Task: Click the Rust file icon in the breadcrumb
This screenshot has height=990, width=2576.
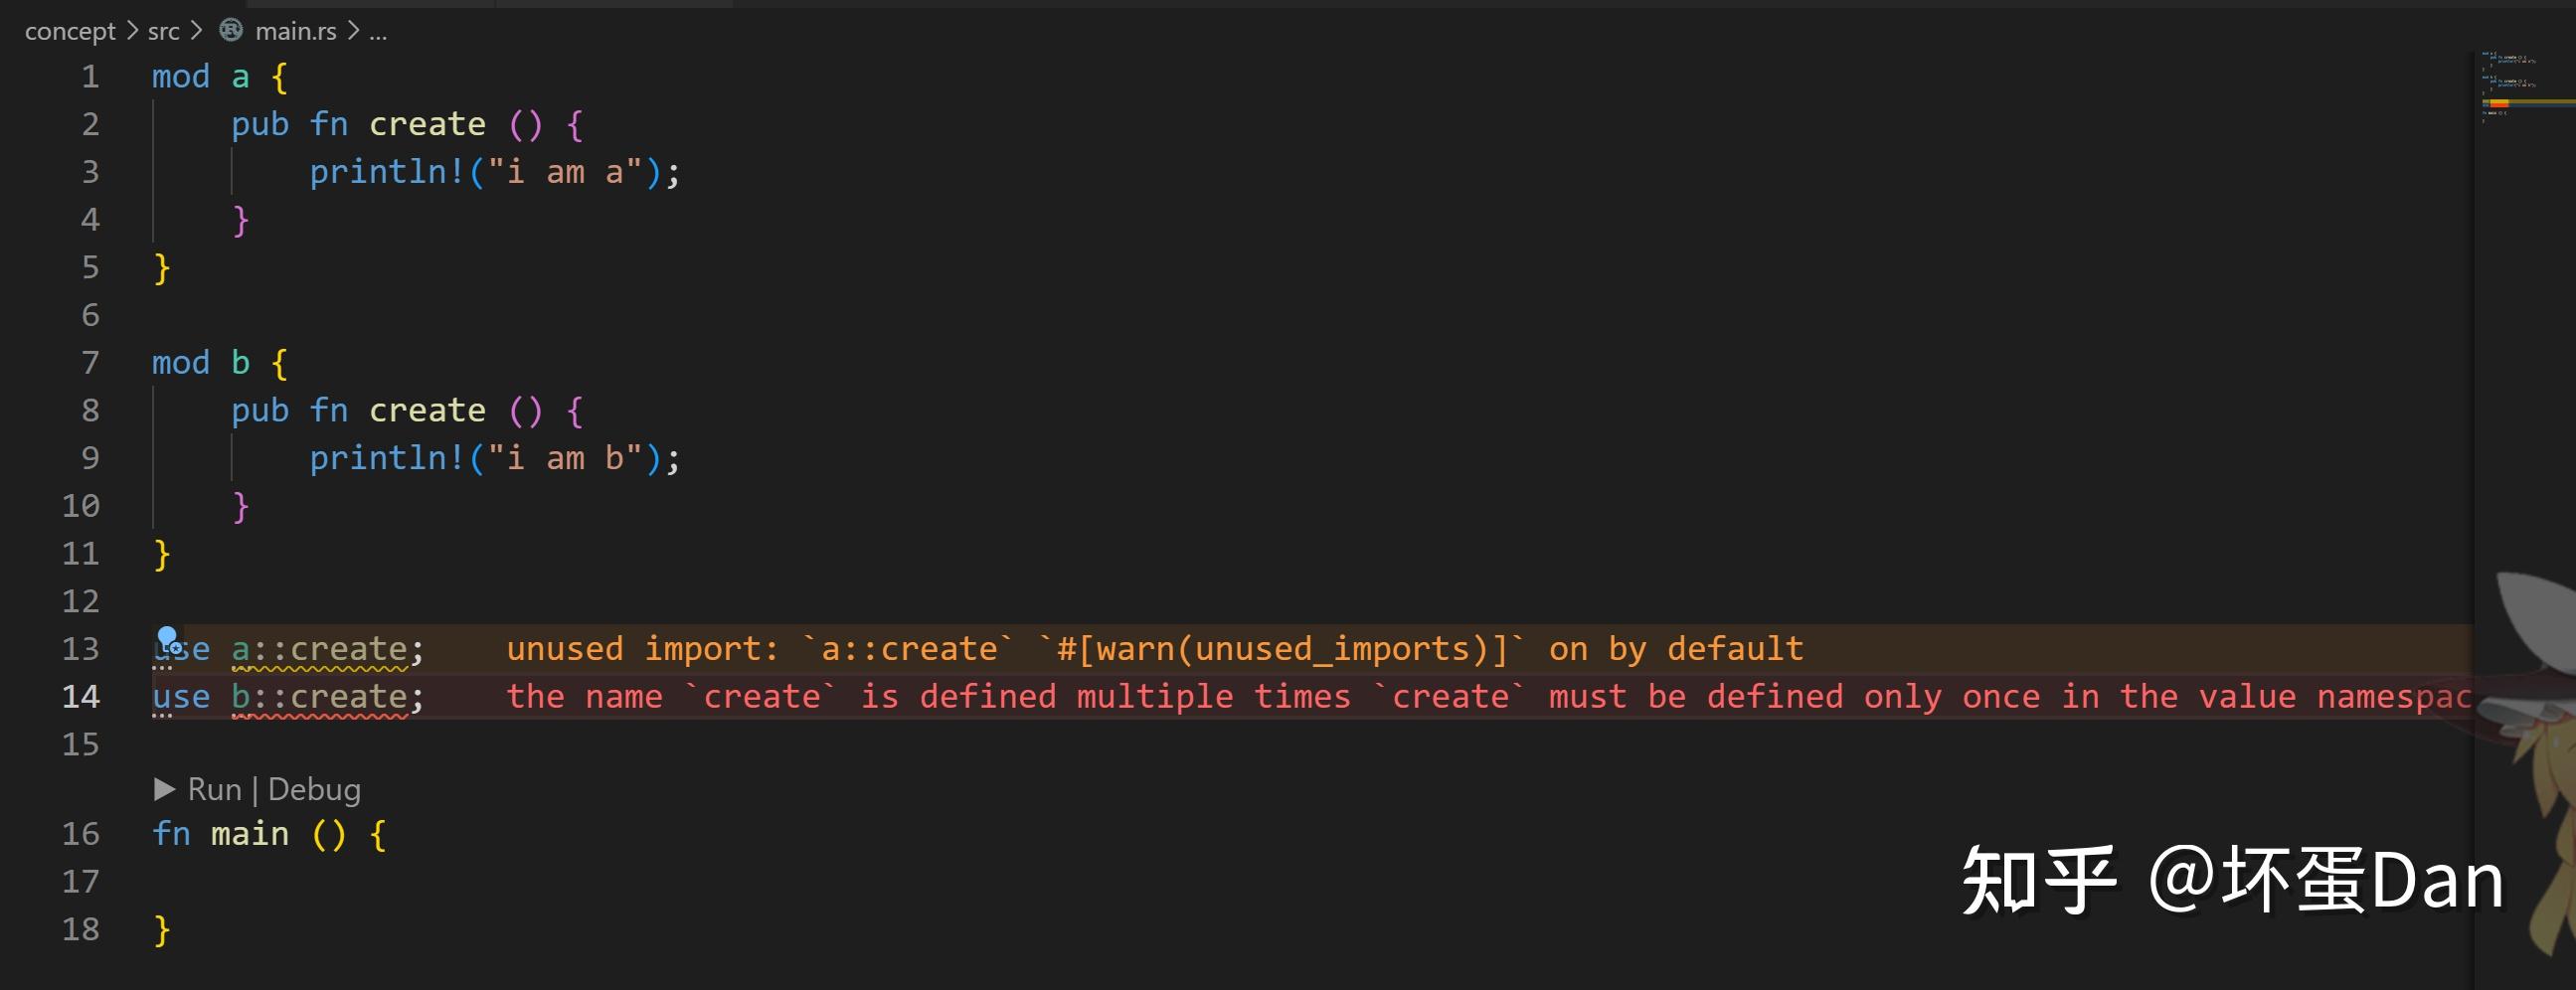Action: coord(231,31)
